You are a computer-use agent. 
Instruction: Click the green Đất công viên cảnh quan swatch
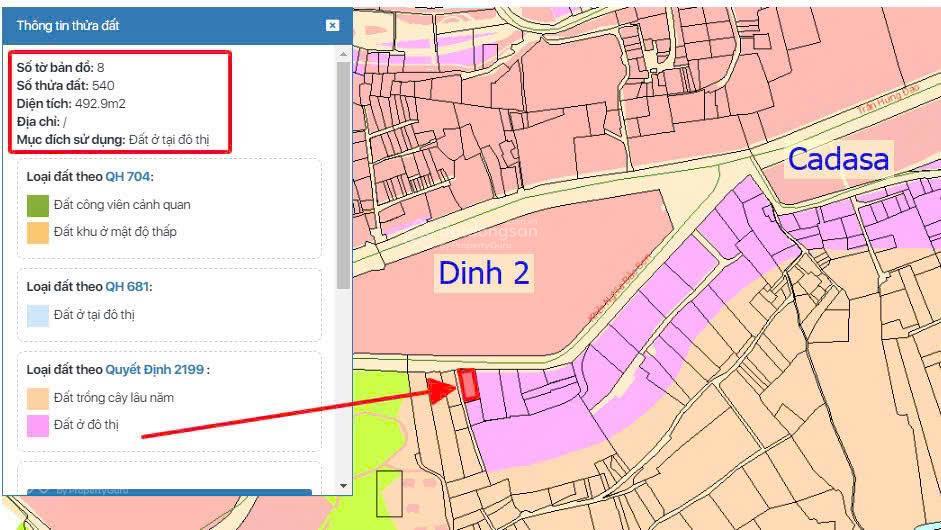coord(38,205)
